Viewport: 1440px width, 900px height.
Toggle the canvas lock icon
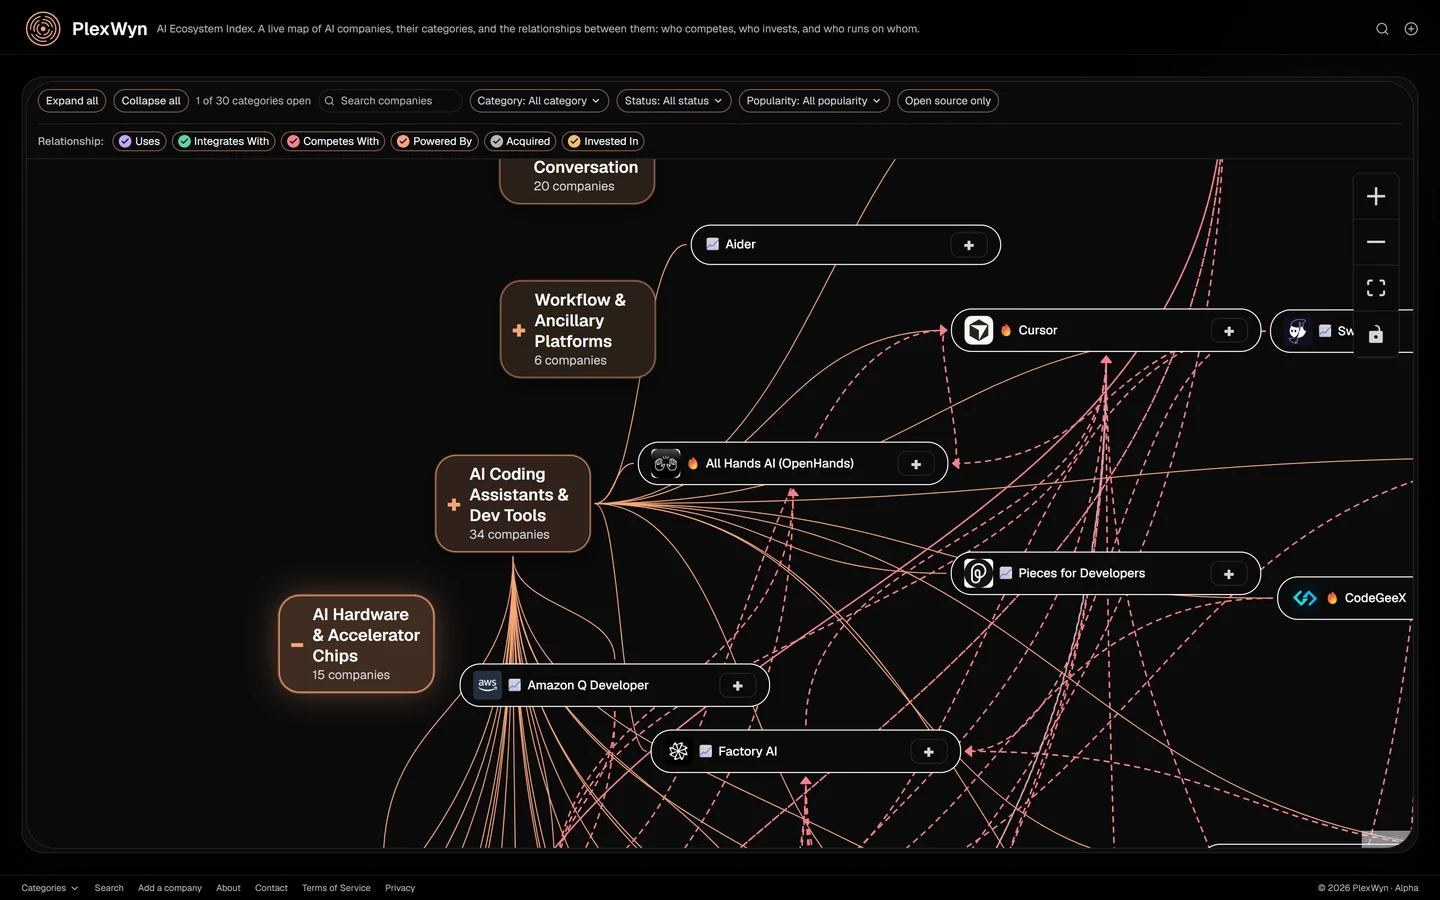pos(1376,334)
